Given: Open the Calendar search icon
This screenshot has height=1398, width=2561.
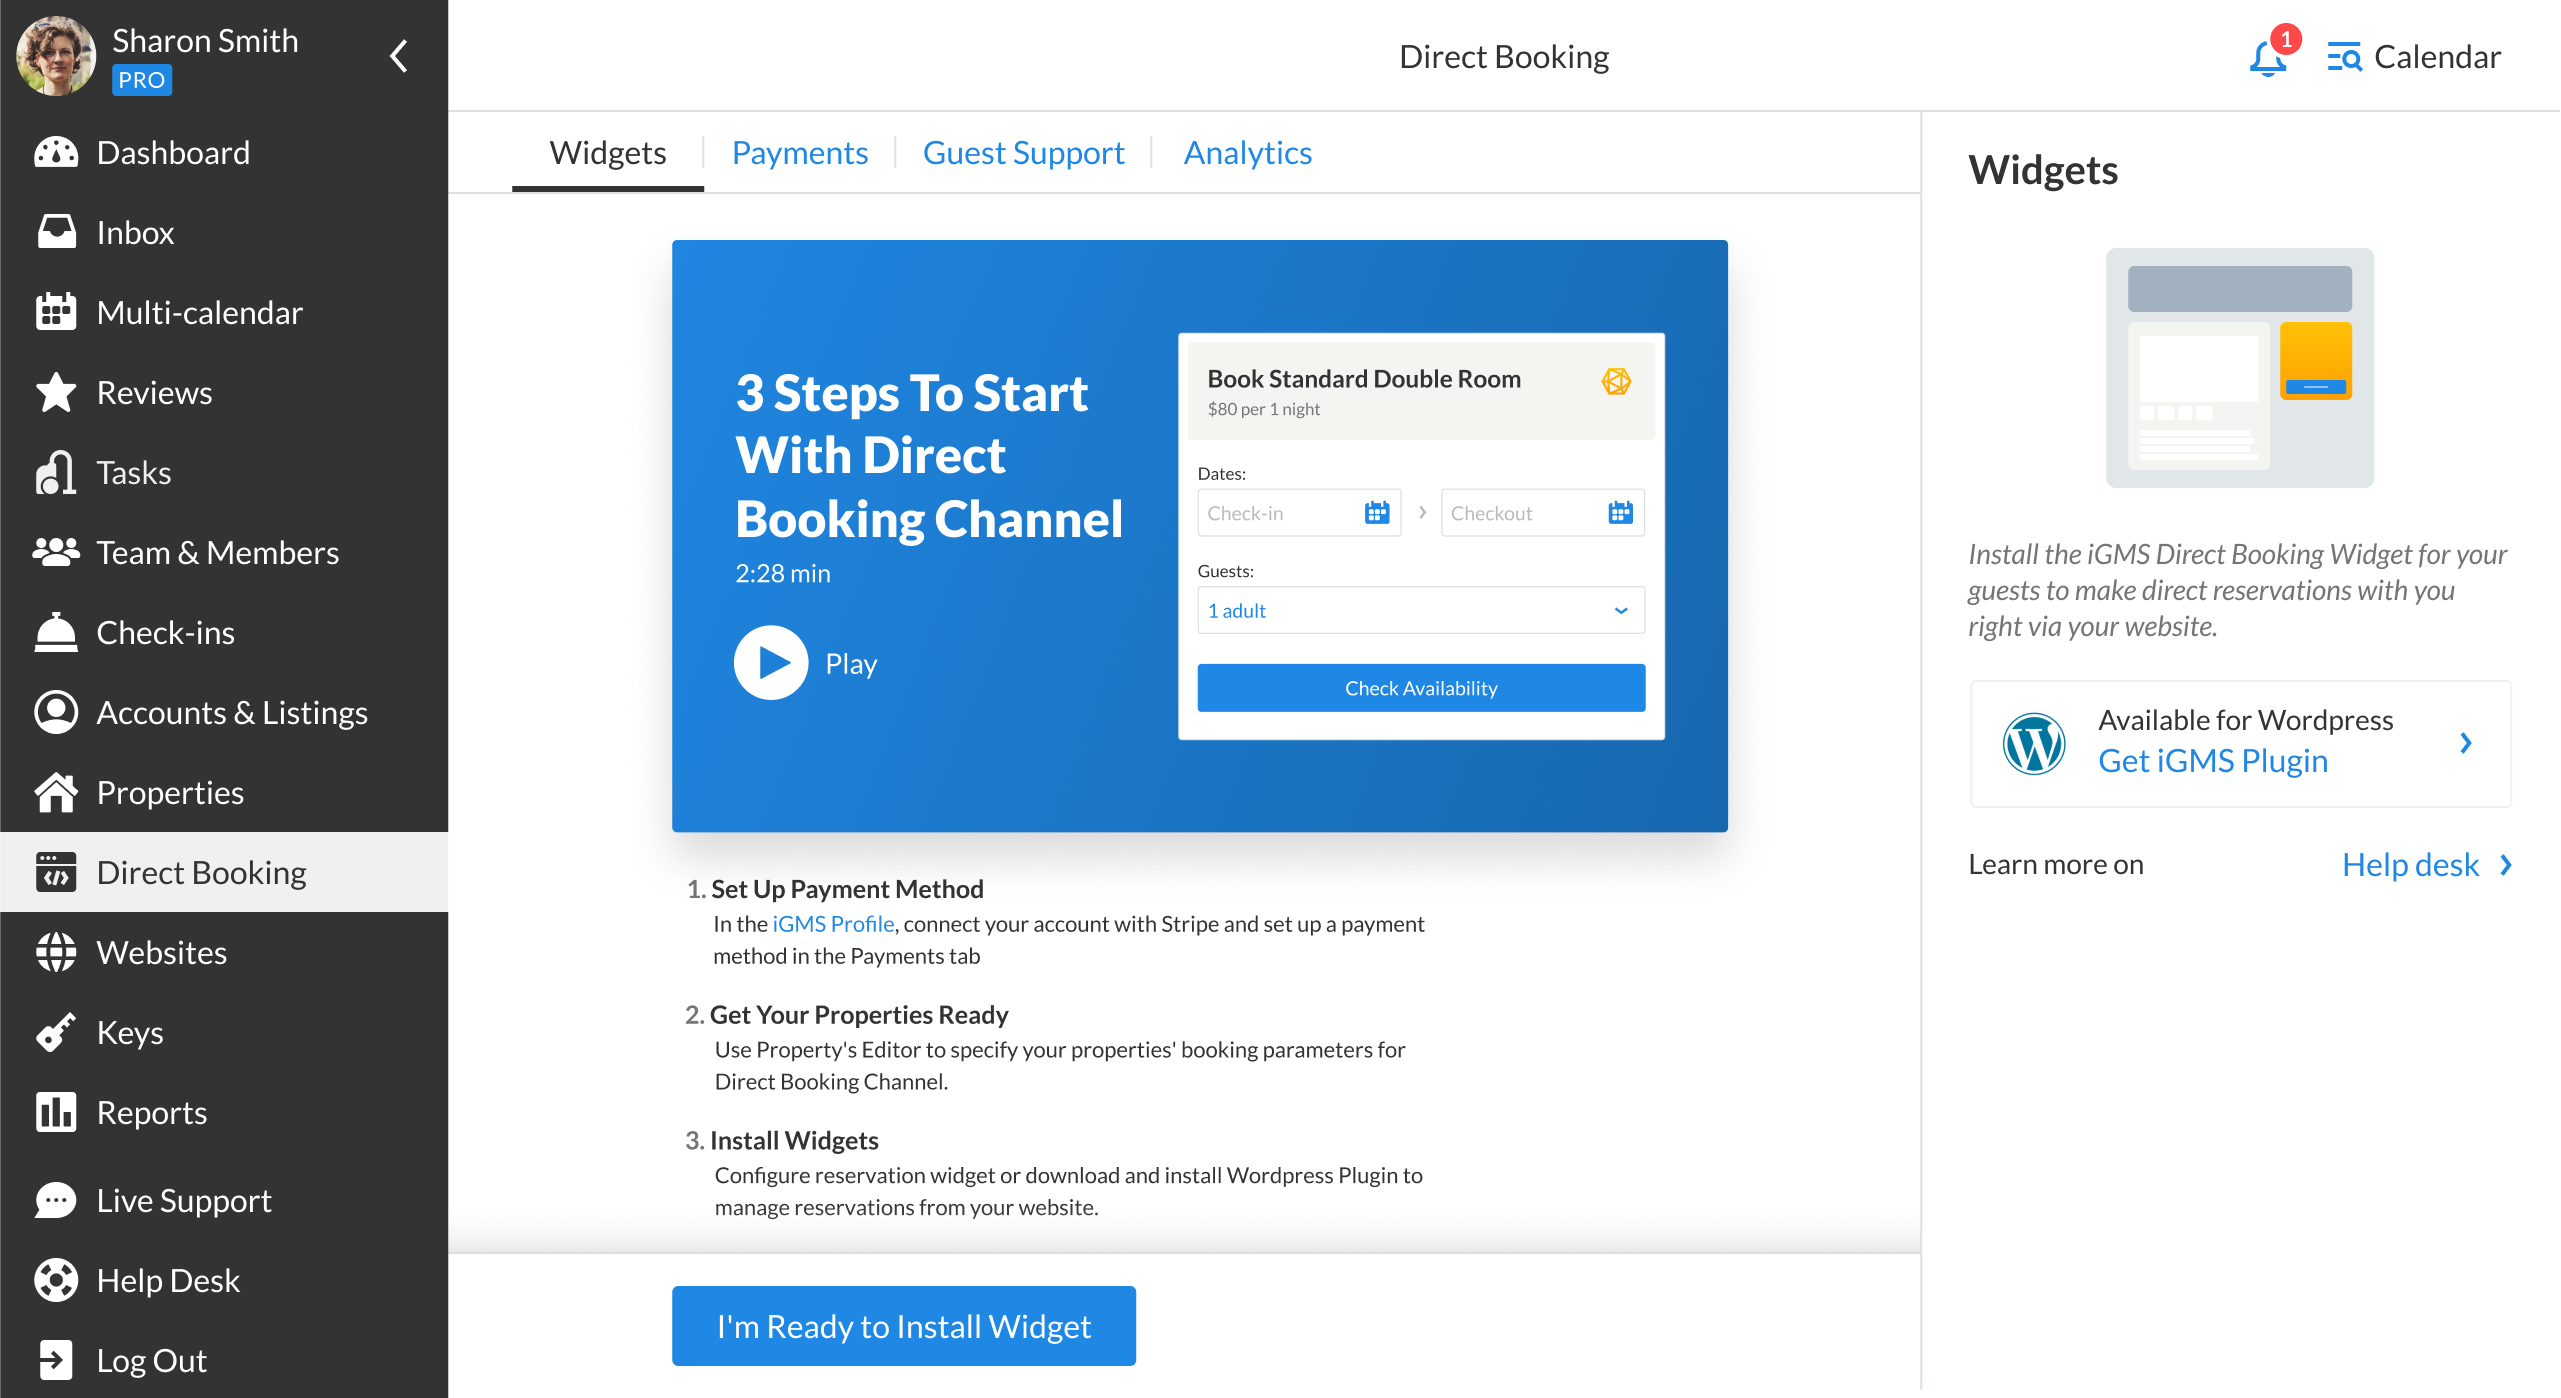Looking at the screenshot, I should 2343,57.
